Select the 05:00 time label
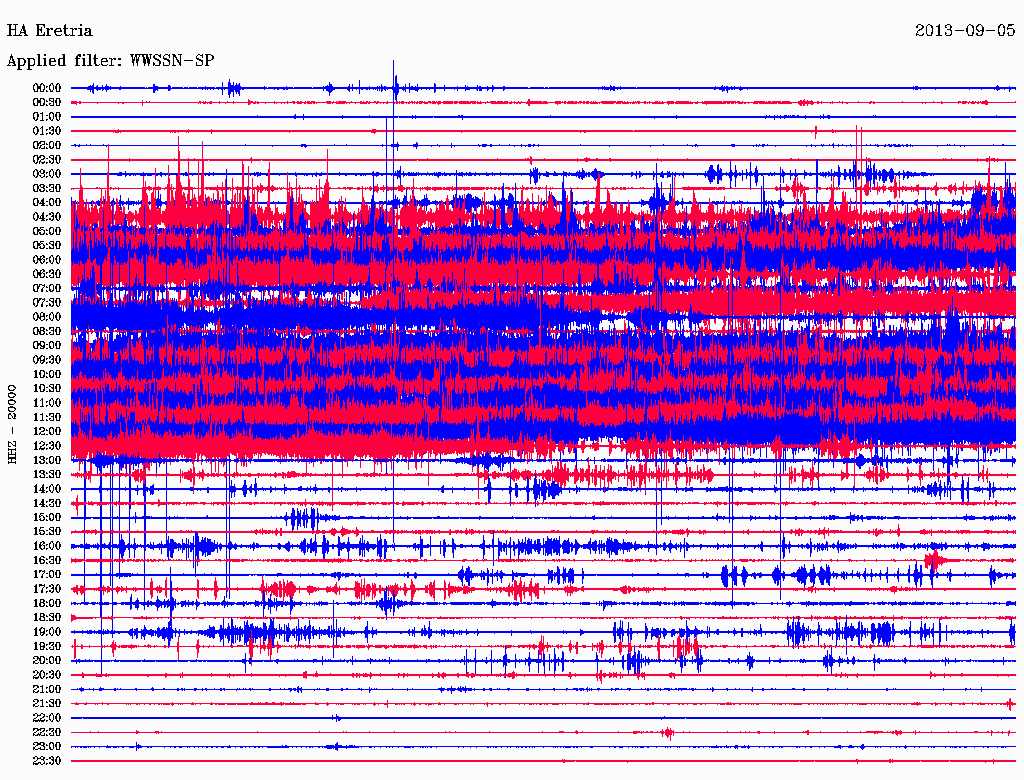This screenshot has width=1024, height=780. (x=47, y=231)
